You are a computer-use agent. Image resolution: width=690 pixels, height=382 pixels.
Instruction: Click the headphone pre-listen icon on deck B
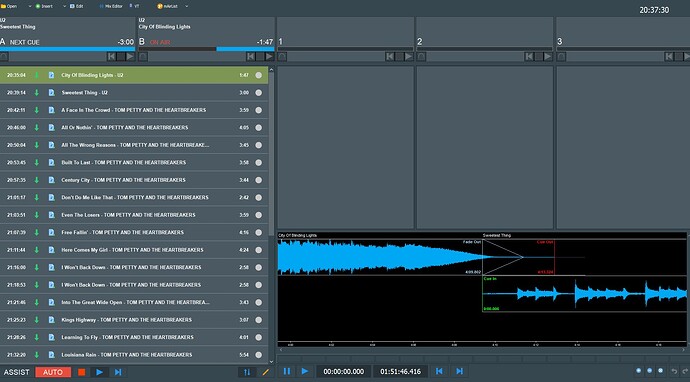(x=143, y=57)
